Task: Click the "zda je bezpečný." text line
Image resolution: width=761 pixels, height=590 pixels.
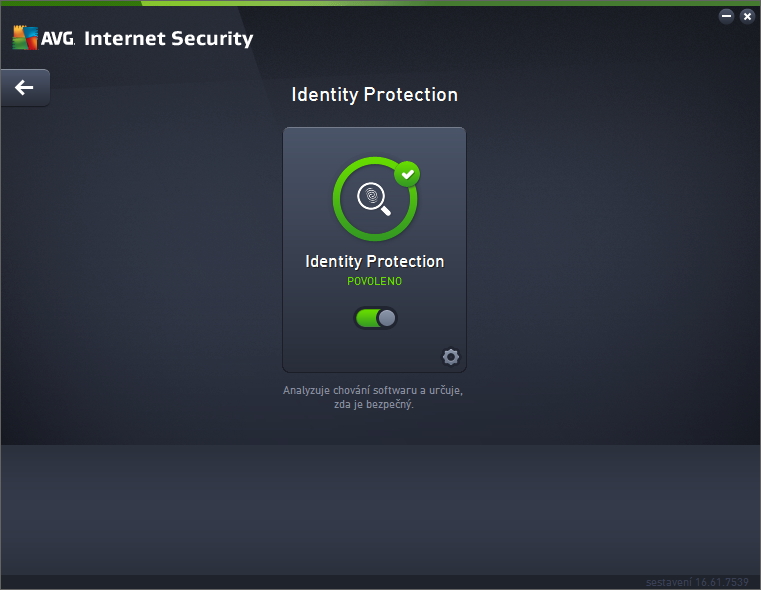Action: coord(372,405)
